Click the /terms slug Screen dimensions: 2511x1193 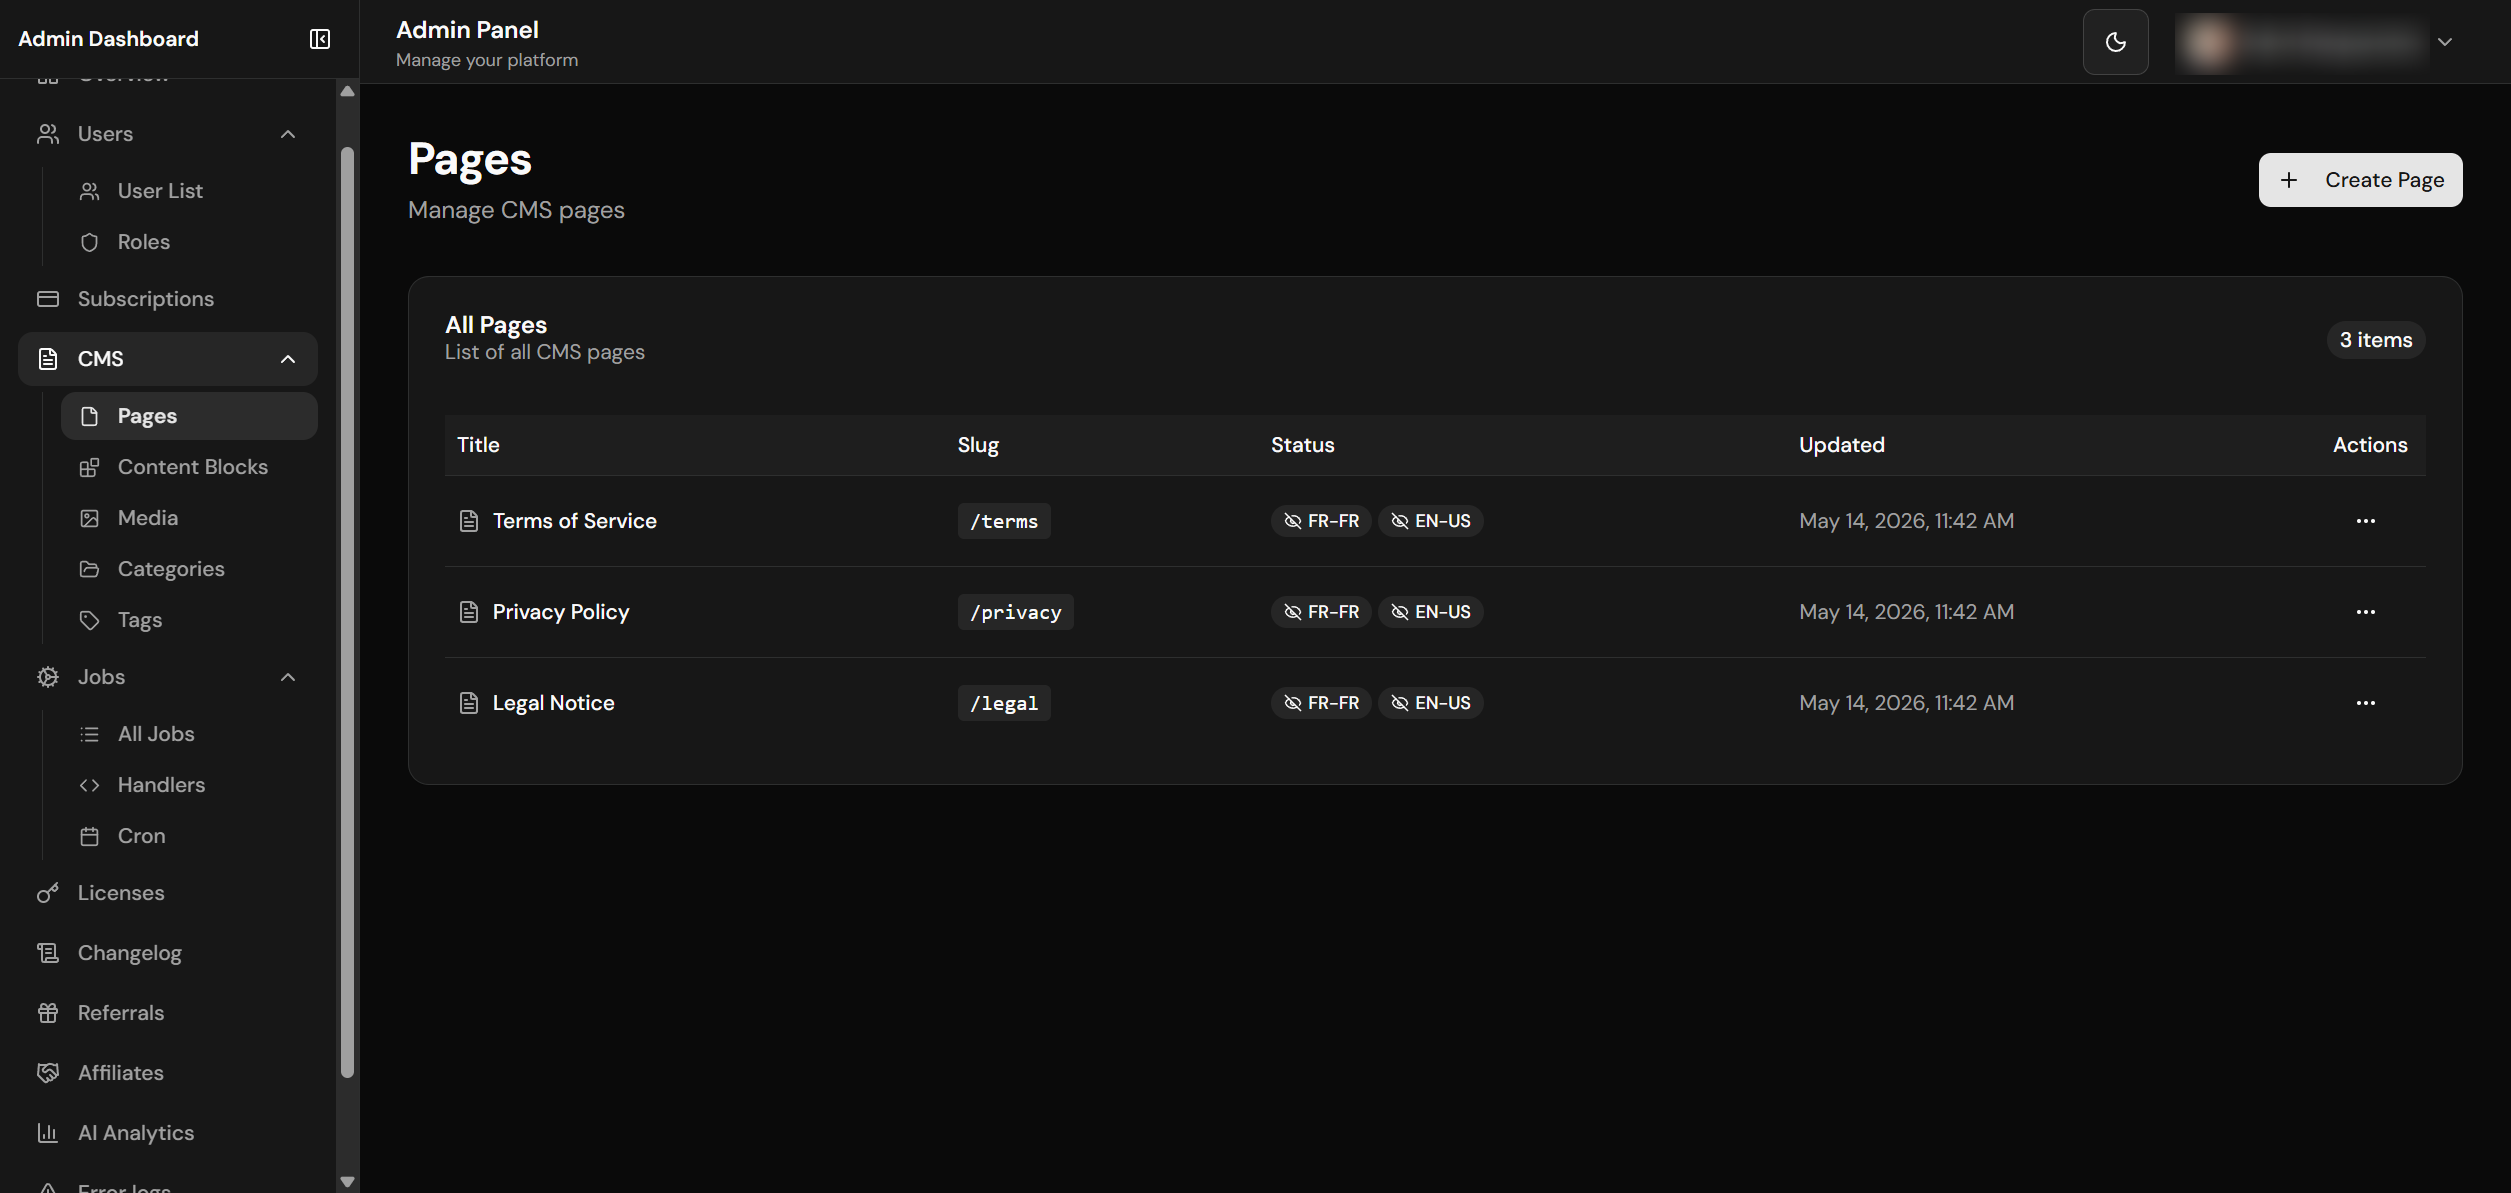1004,521
